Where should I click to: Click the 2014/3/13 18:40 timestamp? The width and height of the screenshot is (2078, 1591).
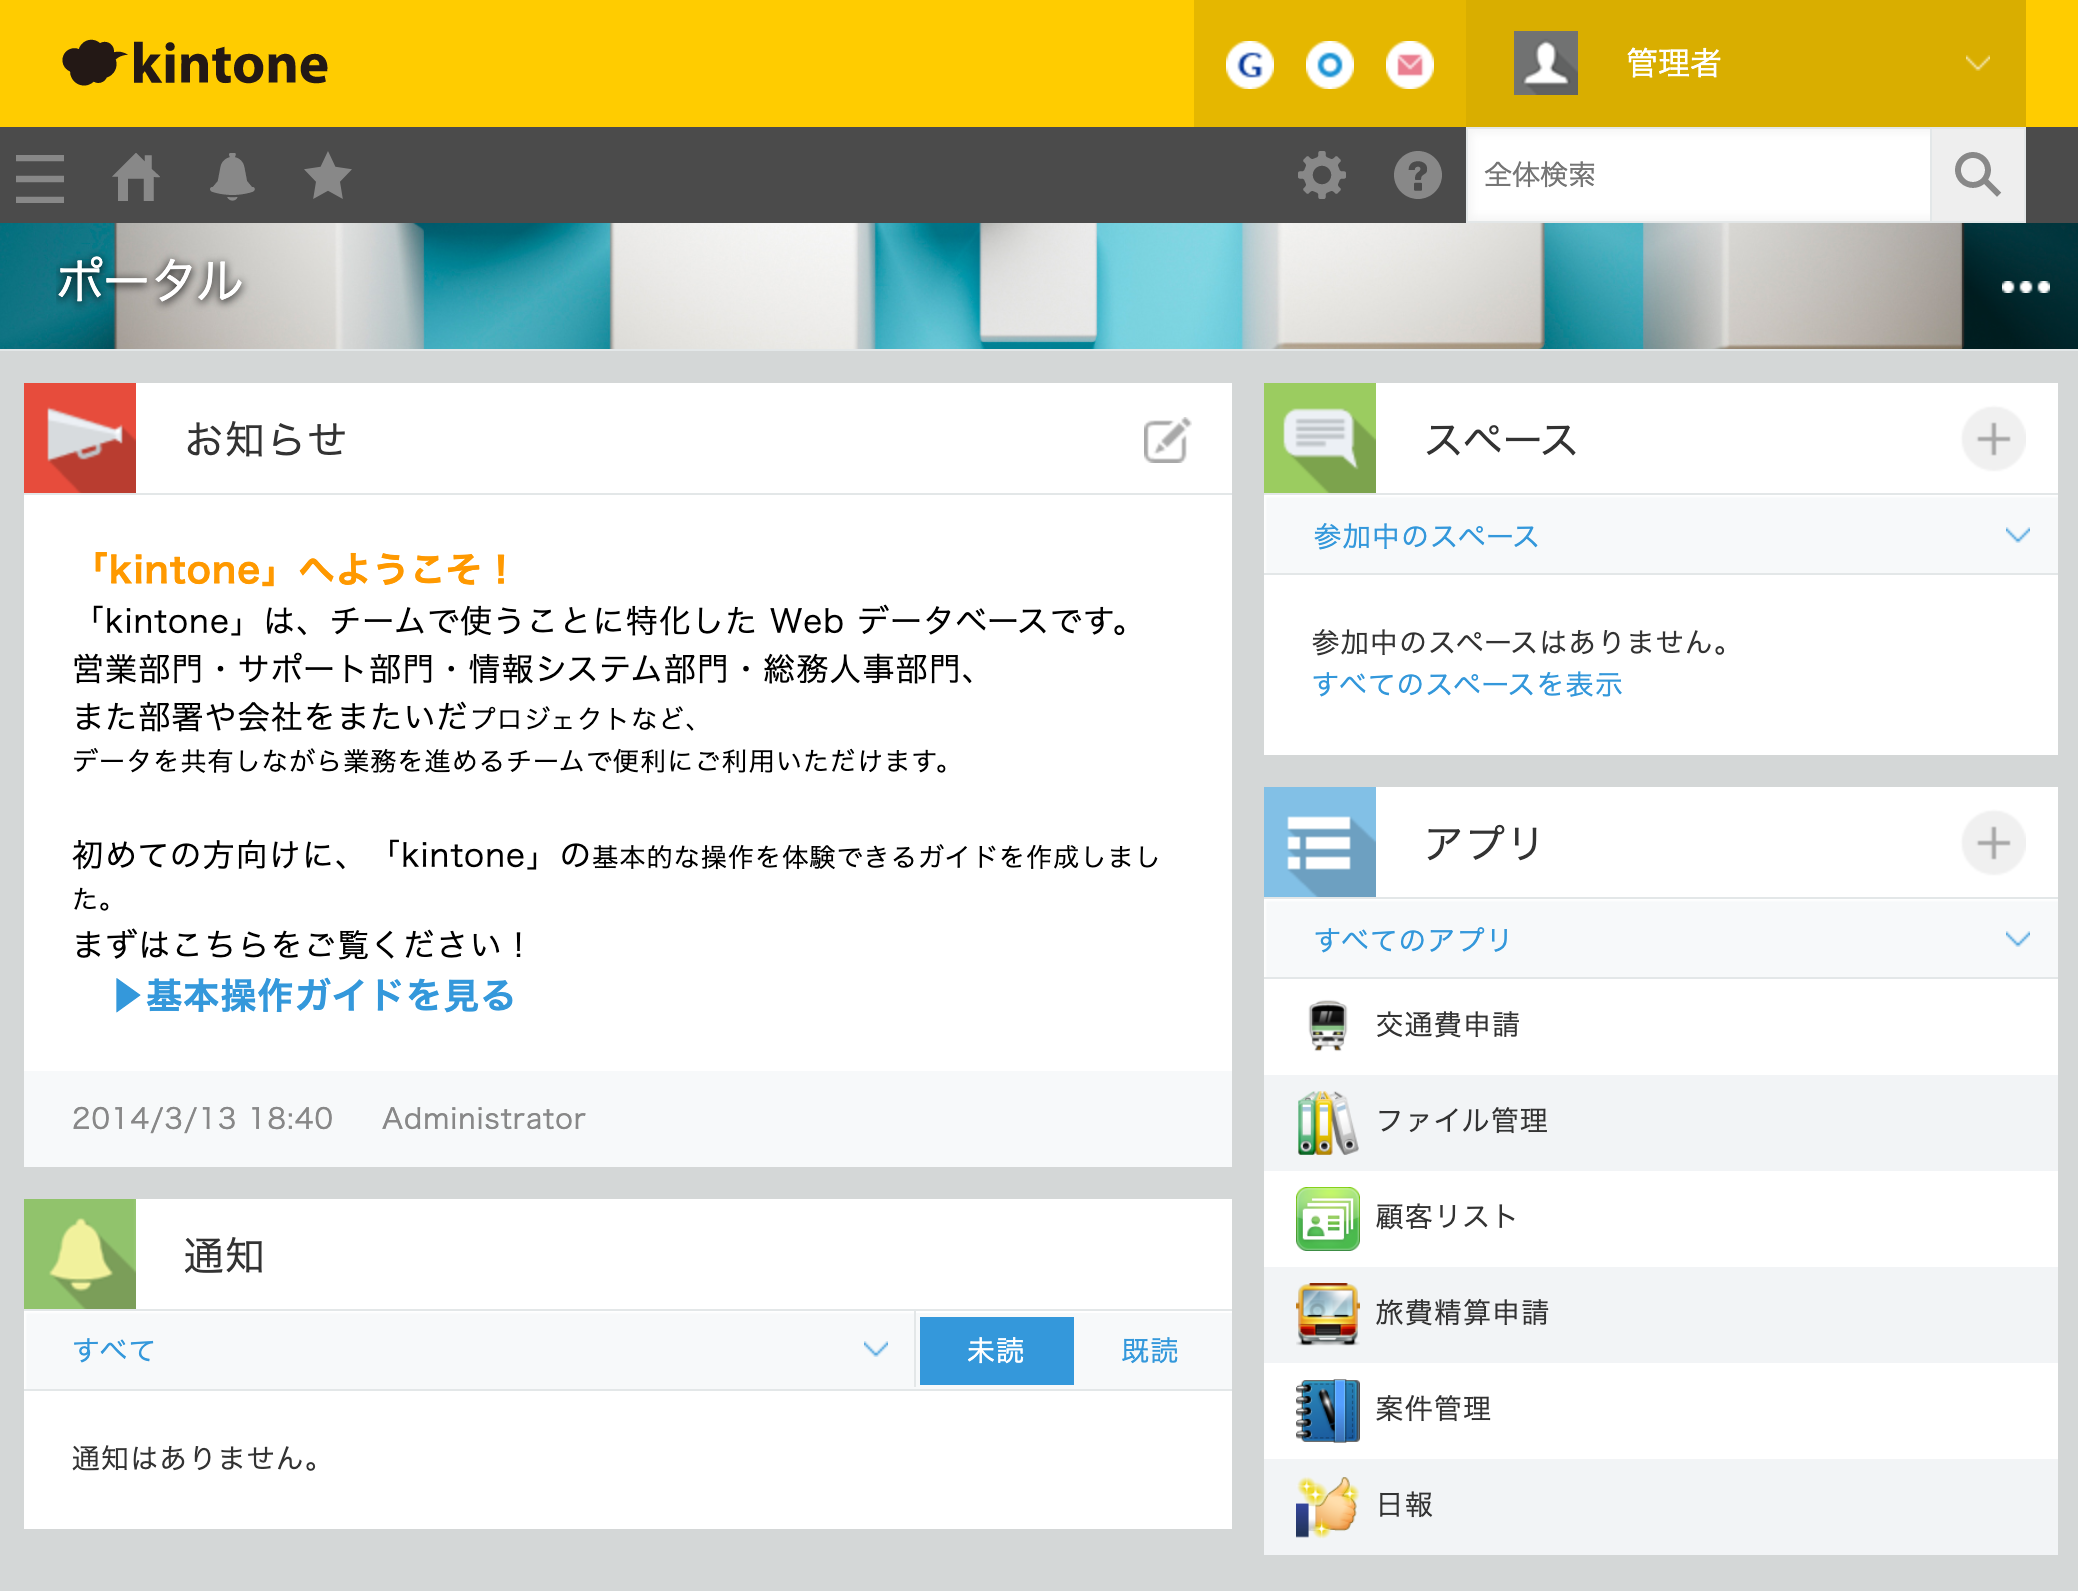(x=202, y=1118)
